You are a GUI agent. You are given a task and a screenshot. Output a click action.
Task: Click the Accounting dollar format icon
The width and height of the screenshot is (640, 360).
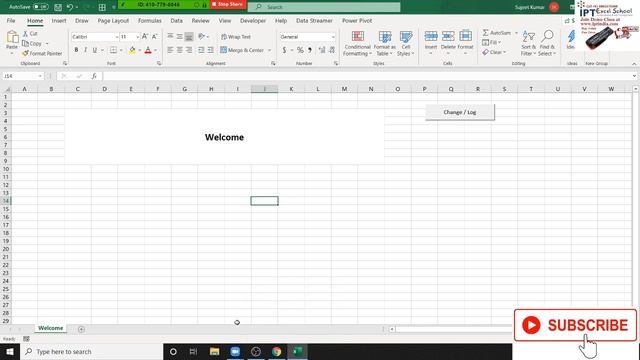pos(284,50)
